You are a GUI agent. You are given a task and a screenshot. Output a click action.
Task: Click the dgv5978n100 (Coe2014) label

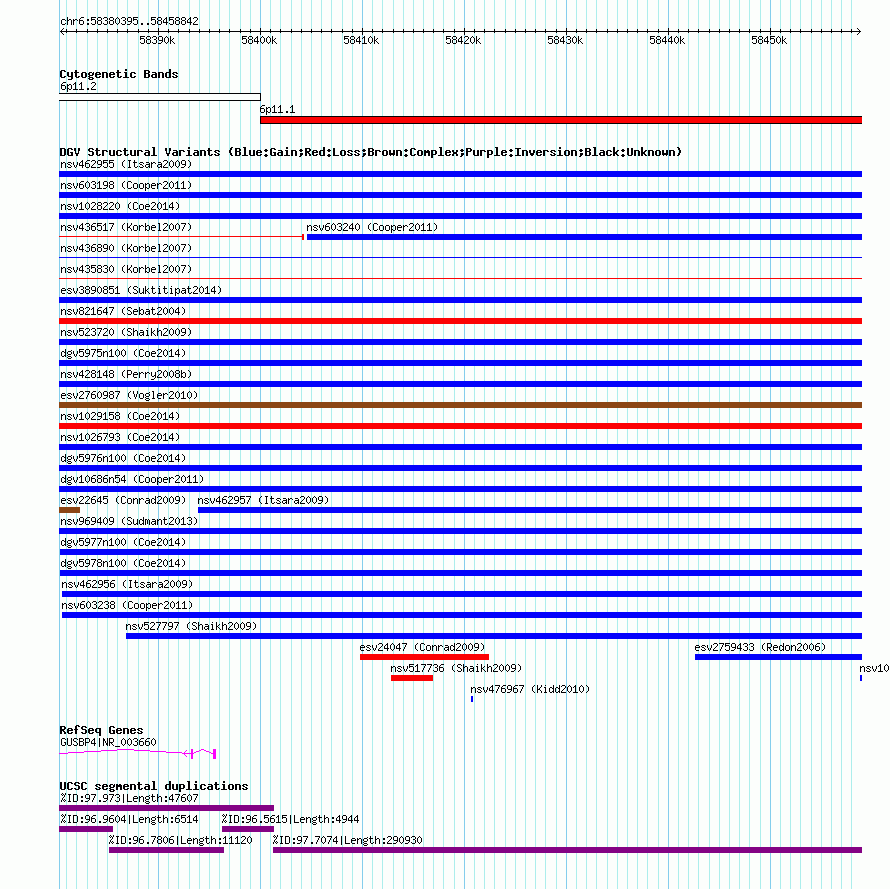[123, 564]
